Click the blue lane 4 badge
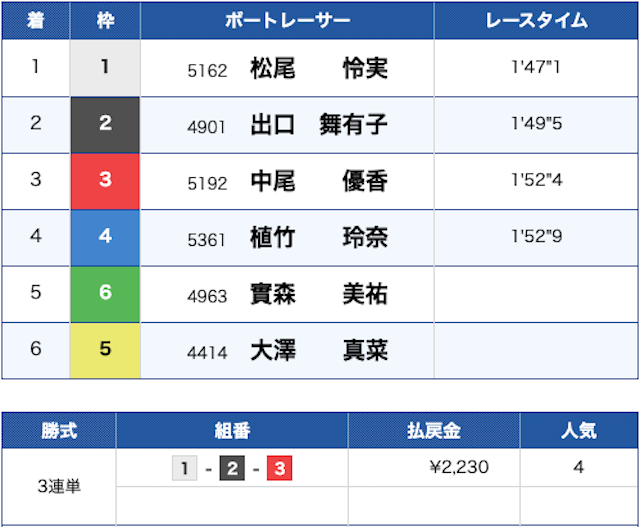Image resolution: width=640 pixels, height=527 pixels. coord(105,238)
